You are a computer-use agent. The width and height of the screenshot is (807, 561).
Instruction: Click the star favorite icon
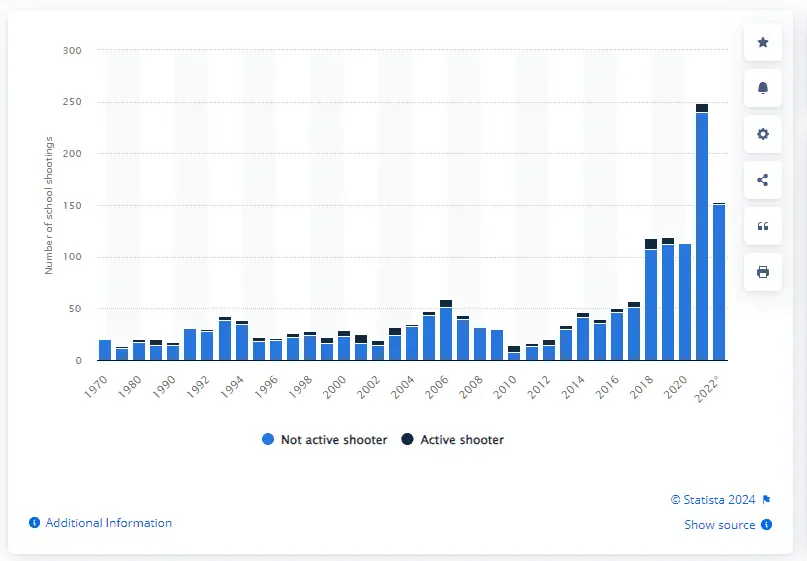[763, 42]
